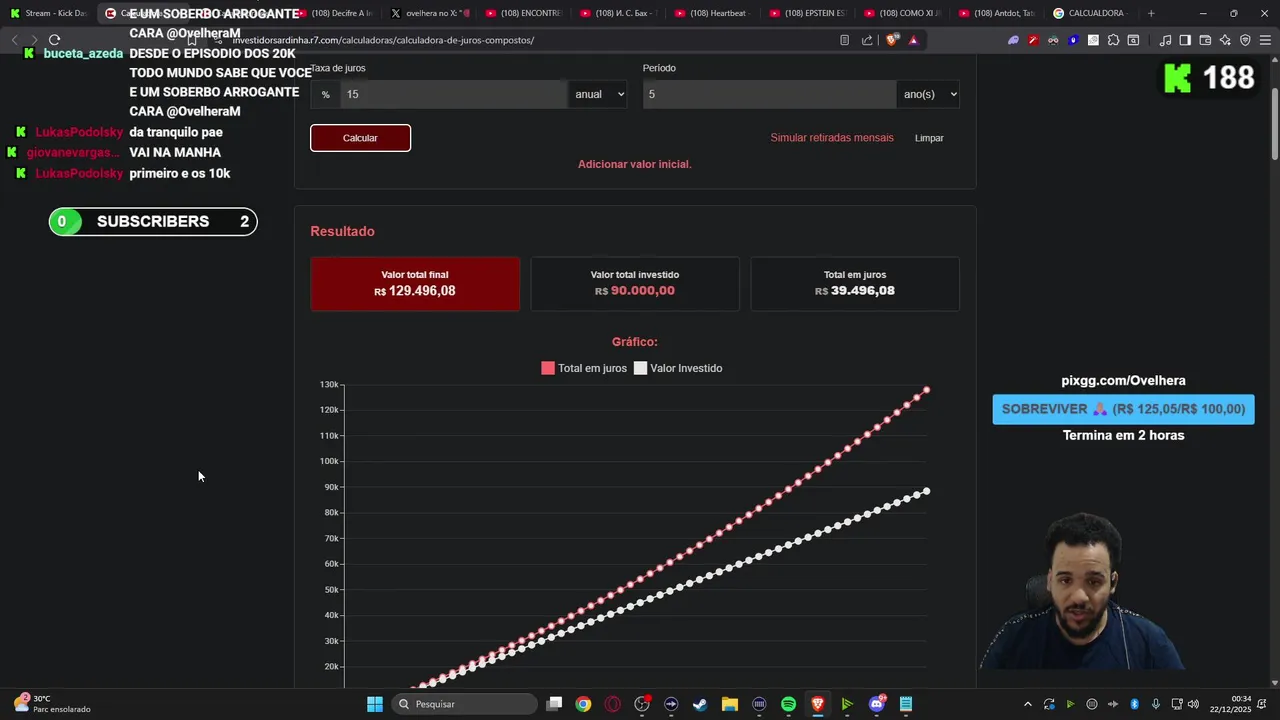This screenshot has height=720, width=1280.
Task: Click the Período input field
Action: pyautogui.click(x=769, y=94)
